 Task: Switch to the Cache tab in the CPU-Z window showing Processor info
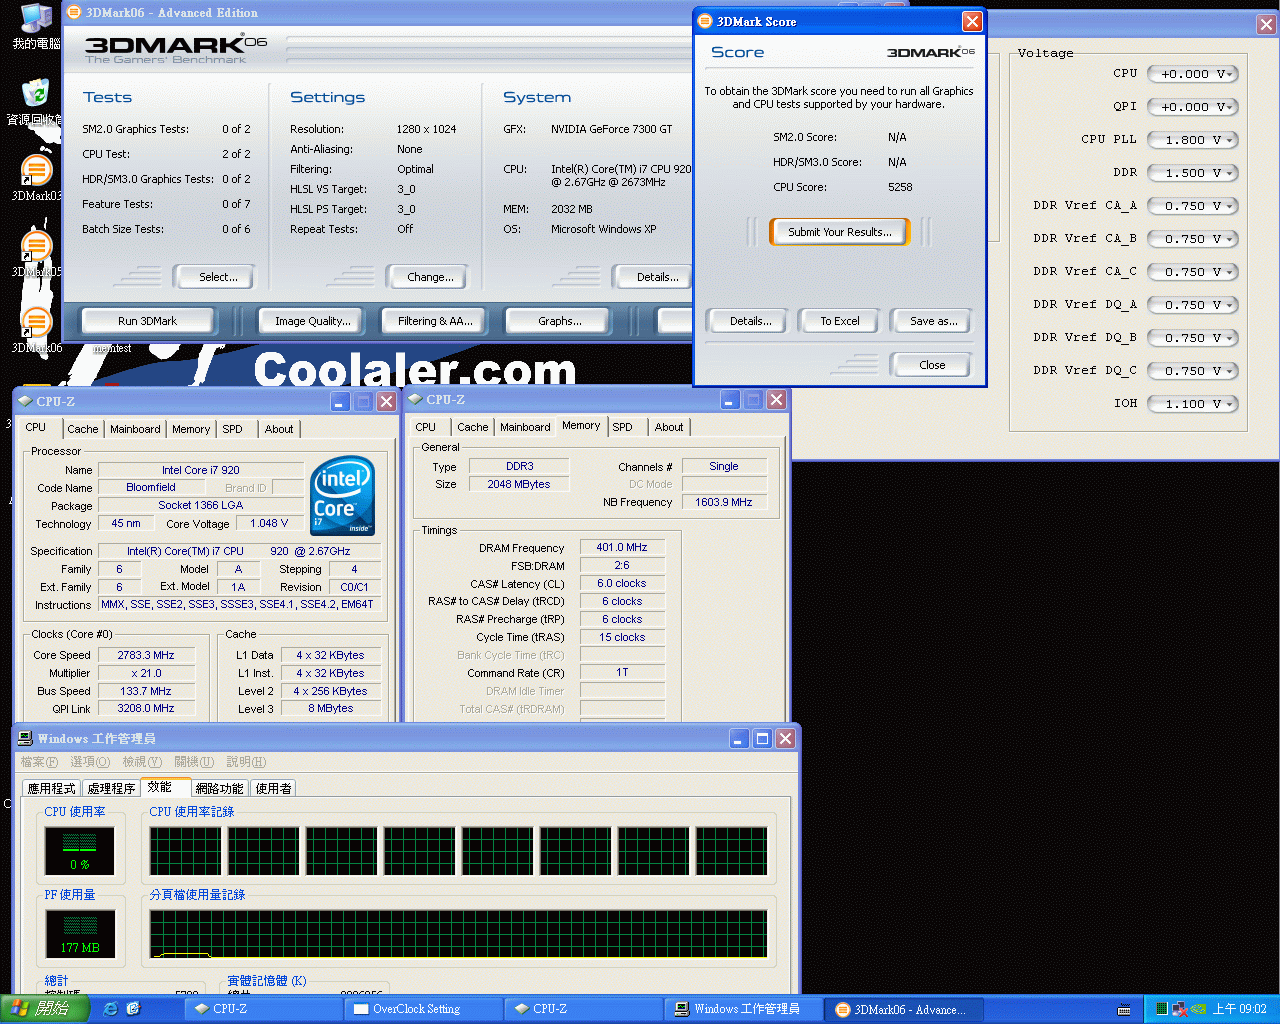tap(83, 429)
